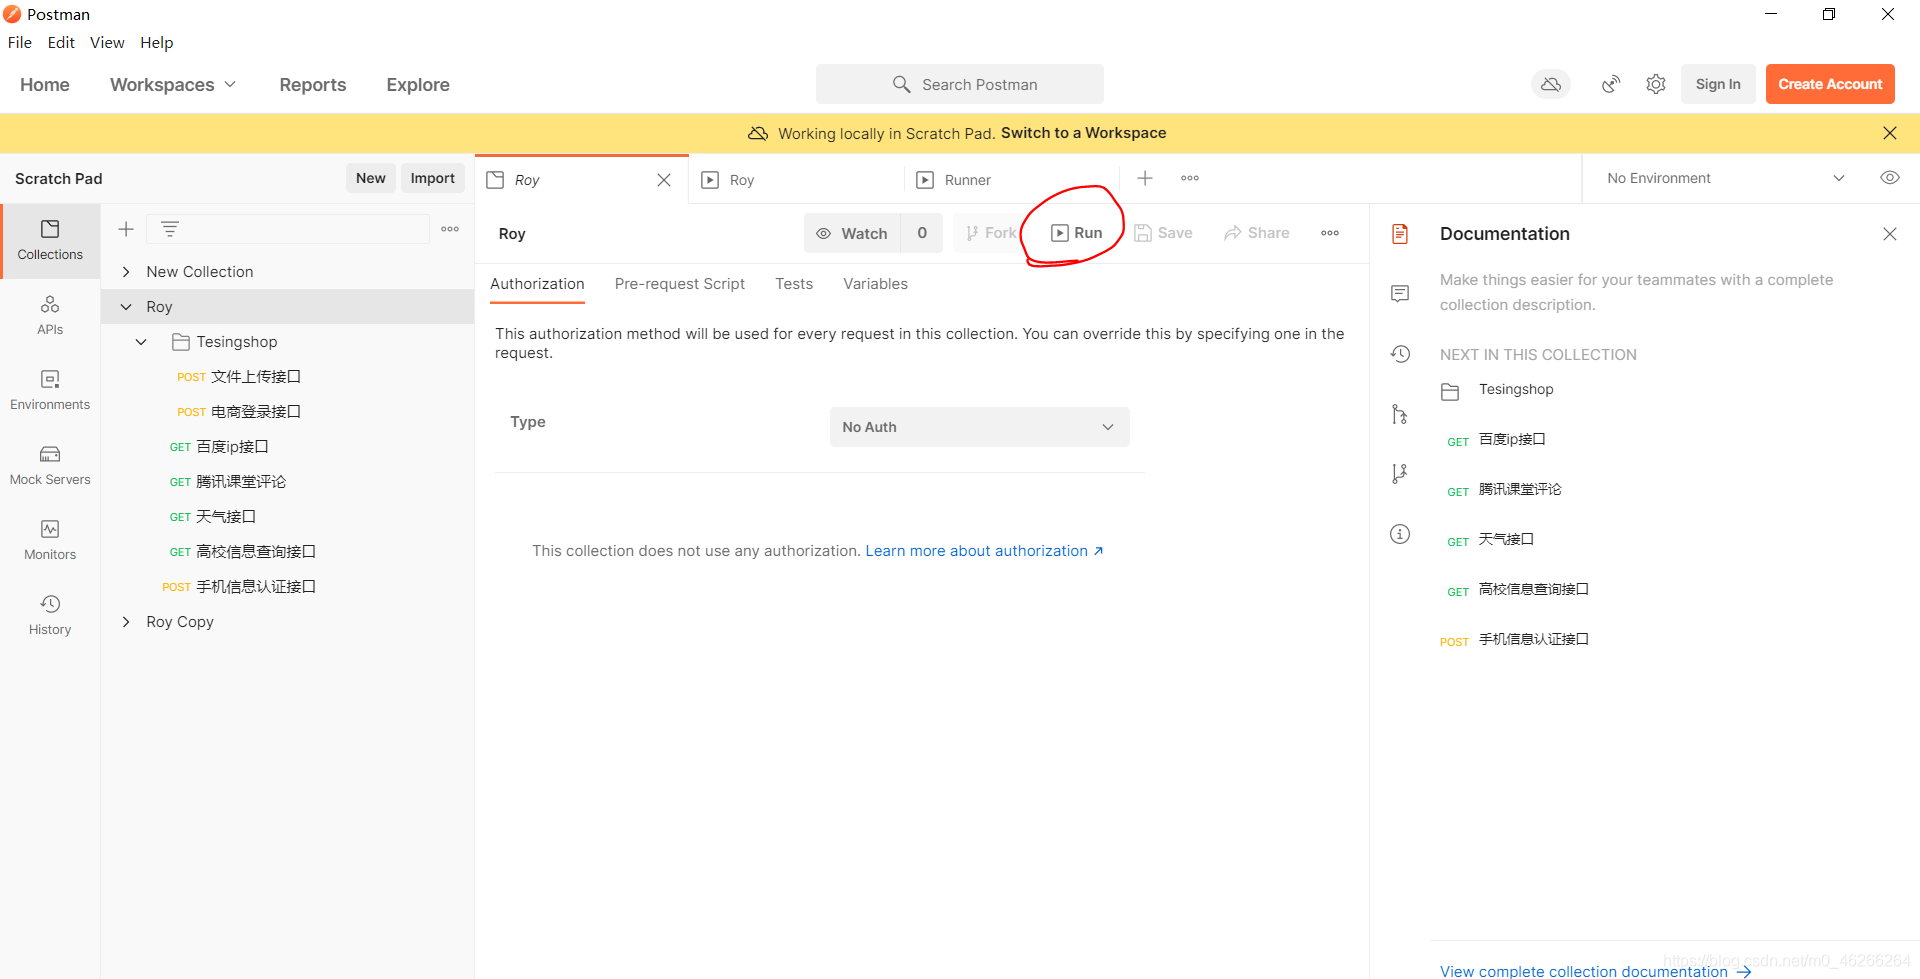Image resolution: width=1920 pixels, height=979 pixels.
Task: Open the Explore page
Action: pyautogui.click(x=418, y=85)
